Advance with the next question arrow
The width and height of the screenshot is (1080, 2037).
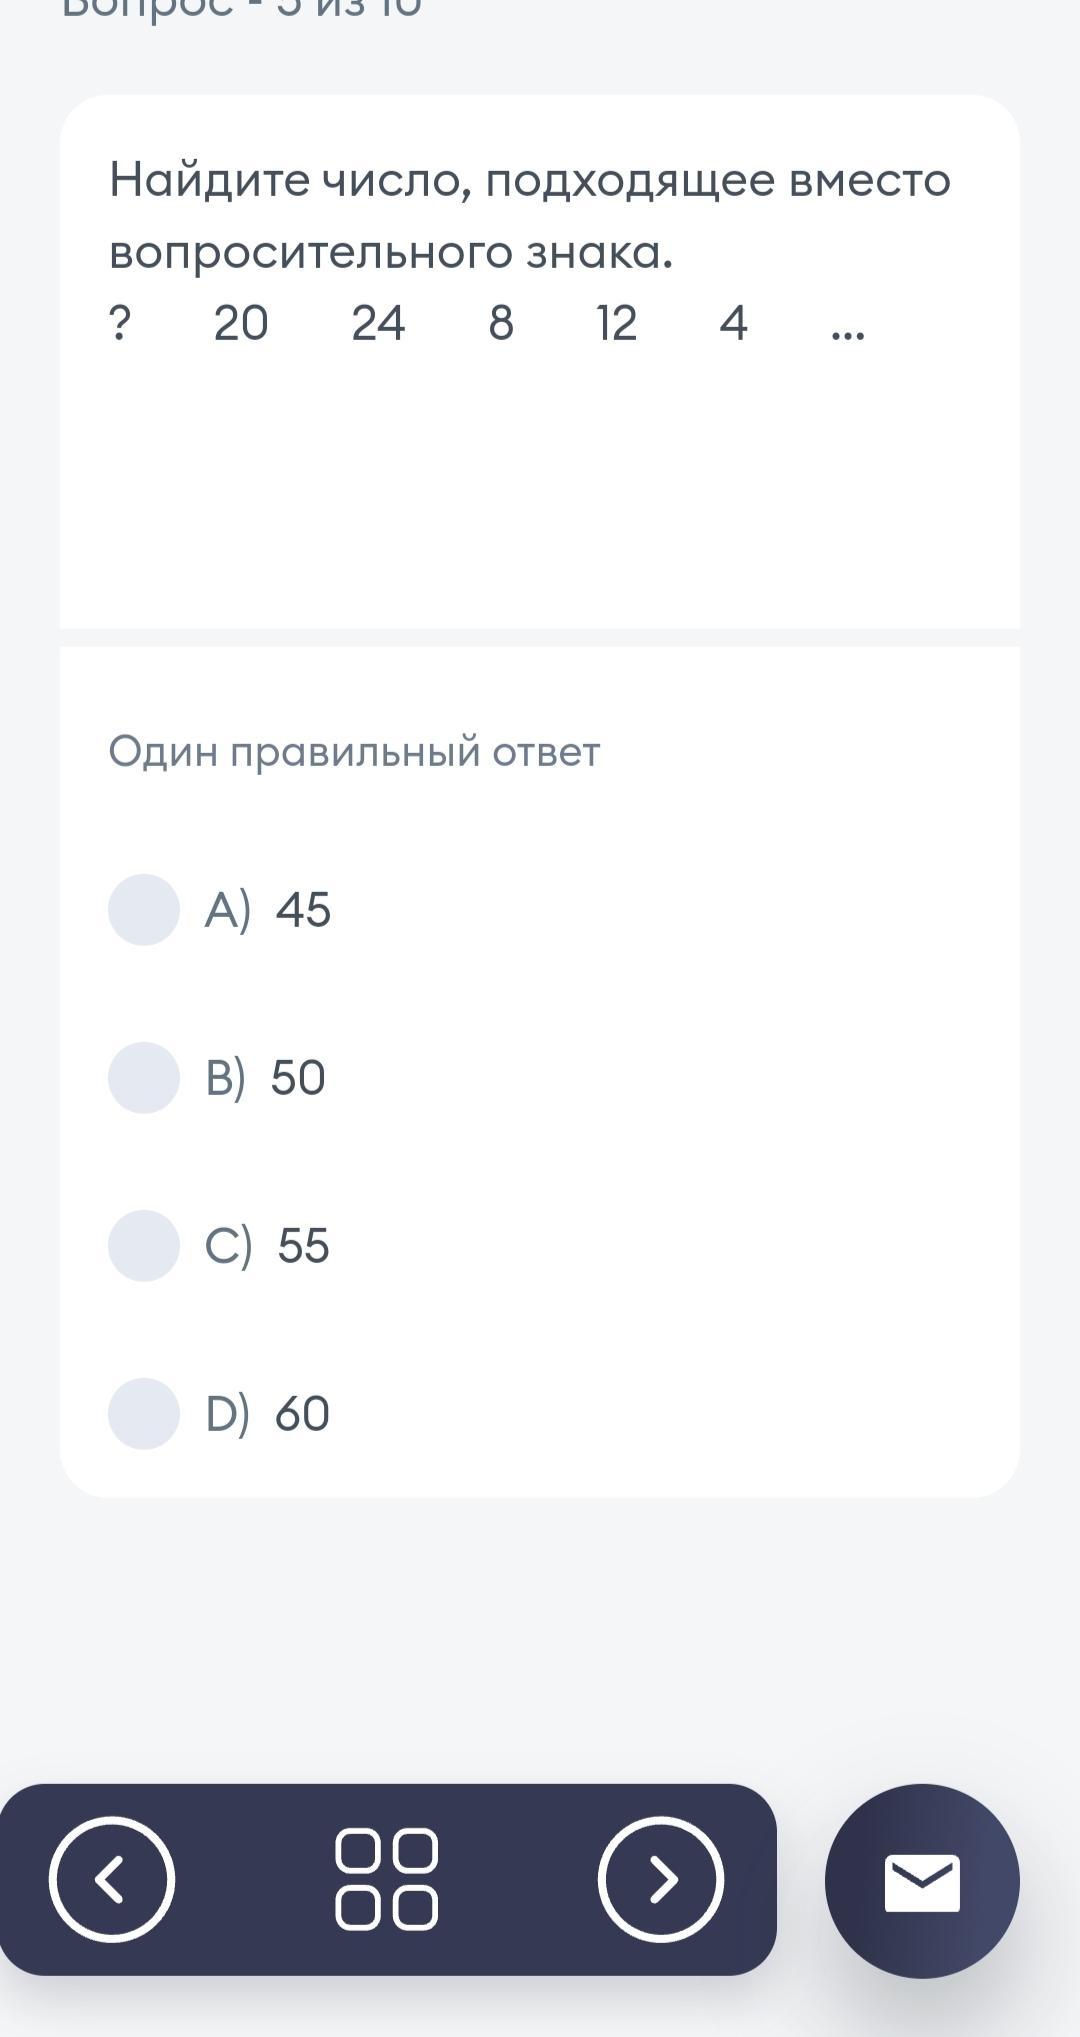660,1879
